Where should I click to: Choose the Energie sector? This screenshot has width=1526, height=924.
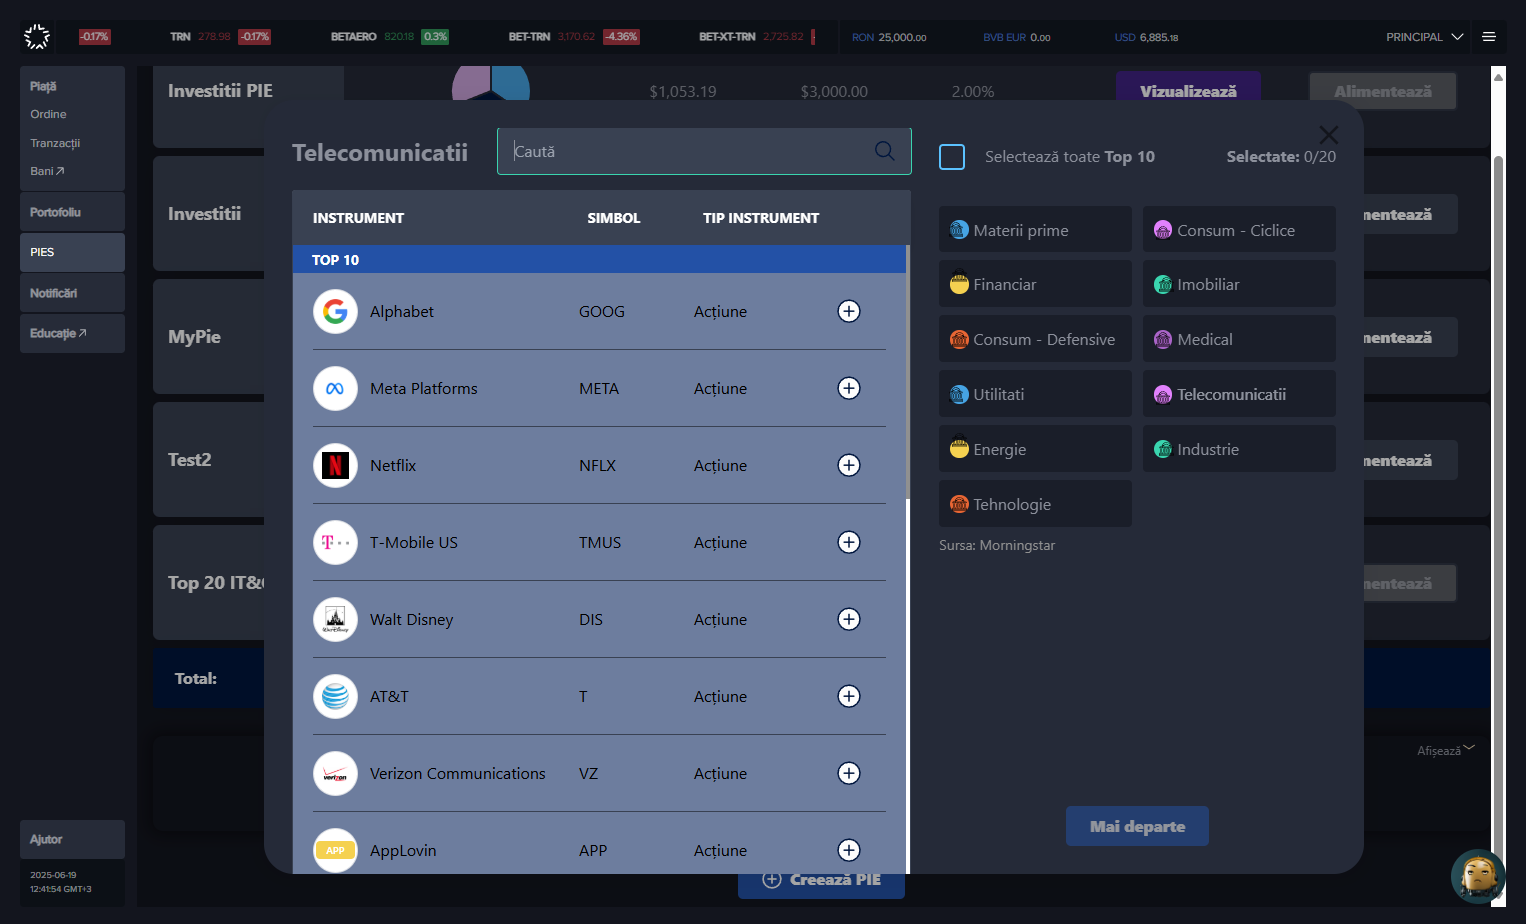click(x=1035, y=449)
